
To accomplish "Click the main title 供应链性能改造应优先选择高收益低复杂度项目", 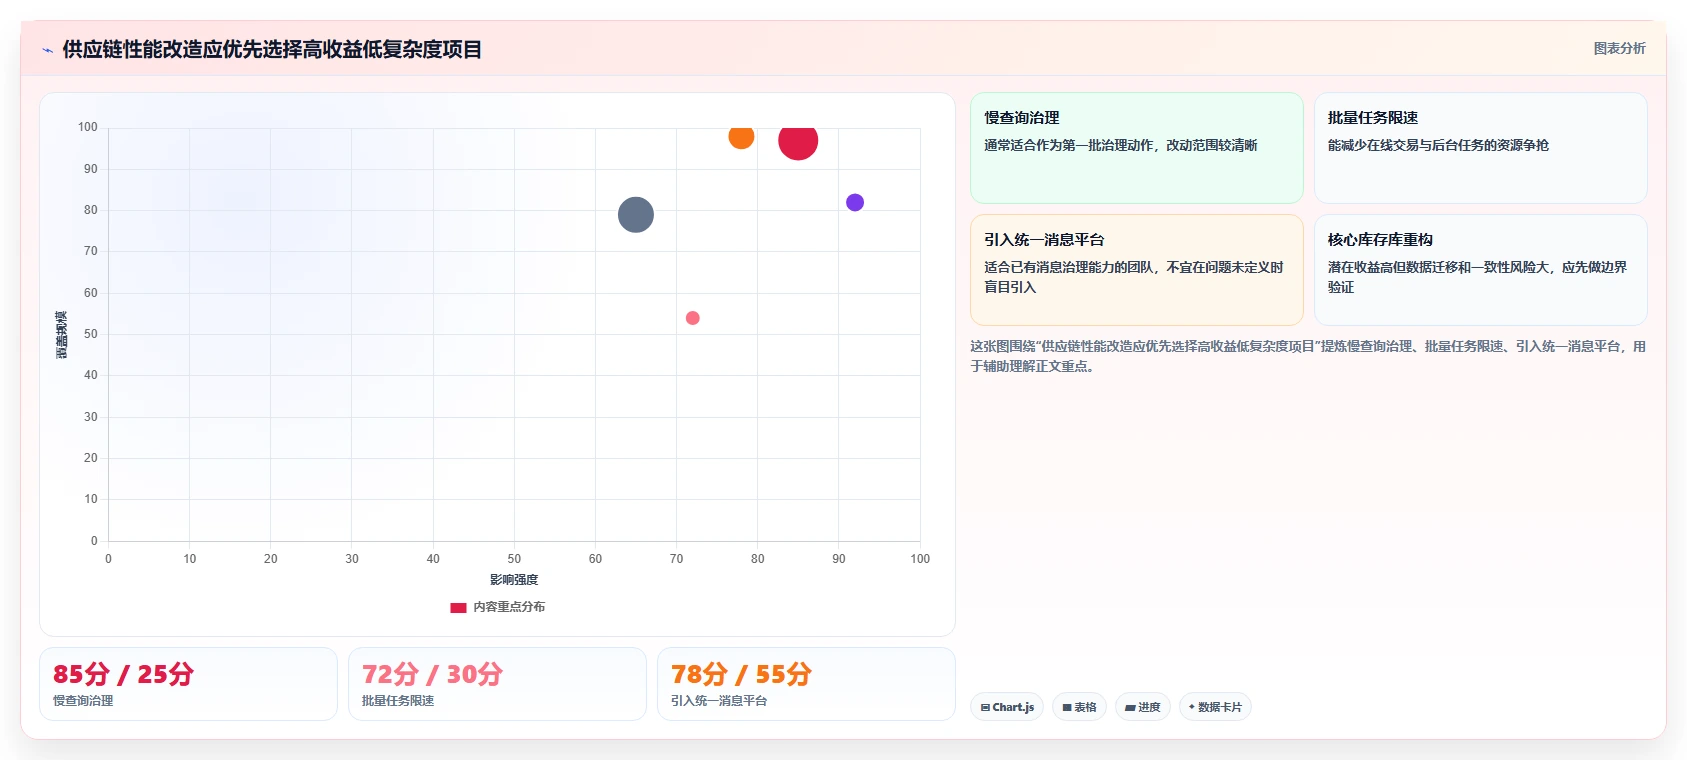I will 272,49.
